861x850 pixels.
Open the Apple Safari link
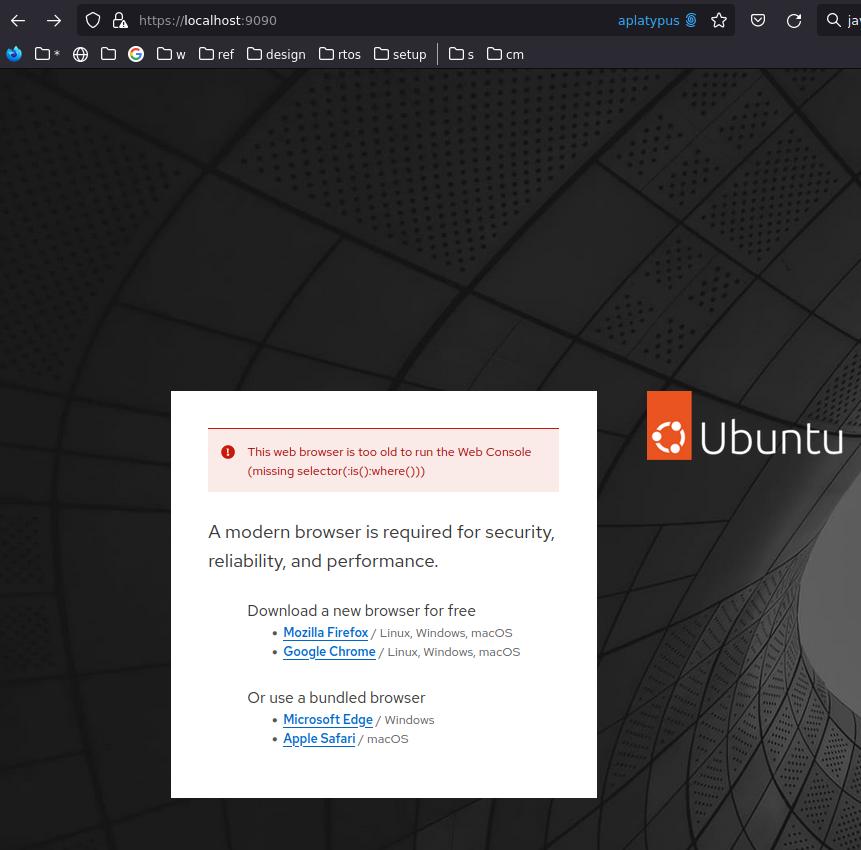click(x=319, y=738)
